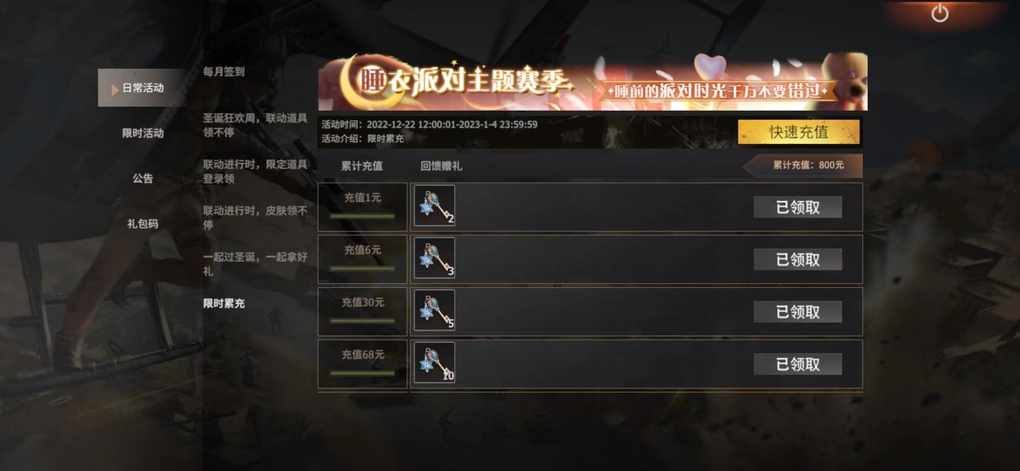Select 联动进行时，皮肤领不停 entry
The height and width of the screenshot is (471, 1020).
point(254,217)
